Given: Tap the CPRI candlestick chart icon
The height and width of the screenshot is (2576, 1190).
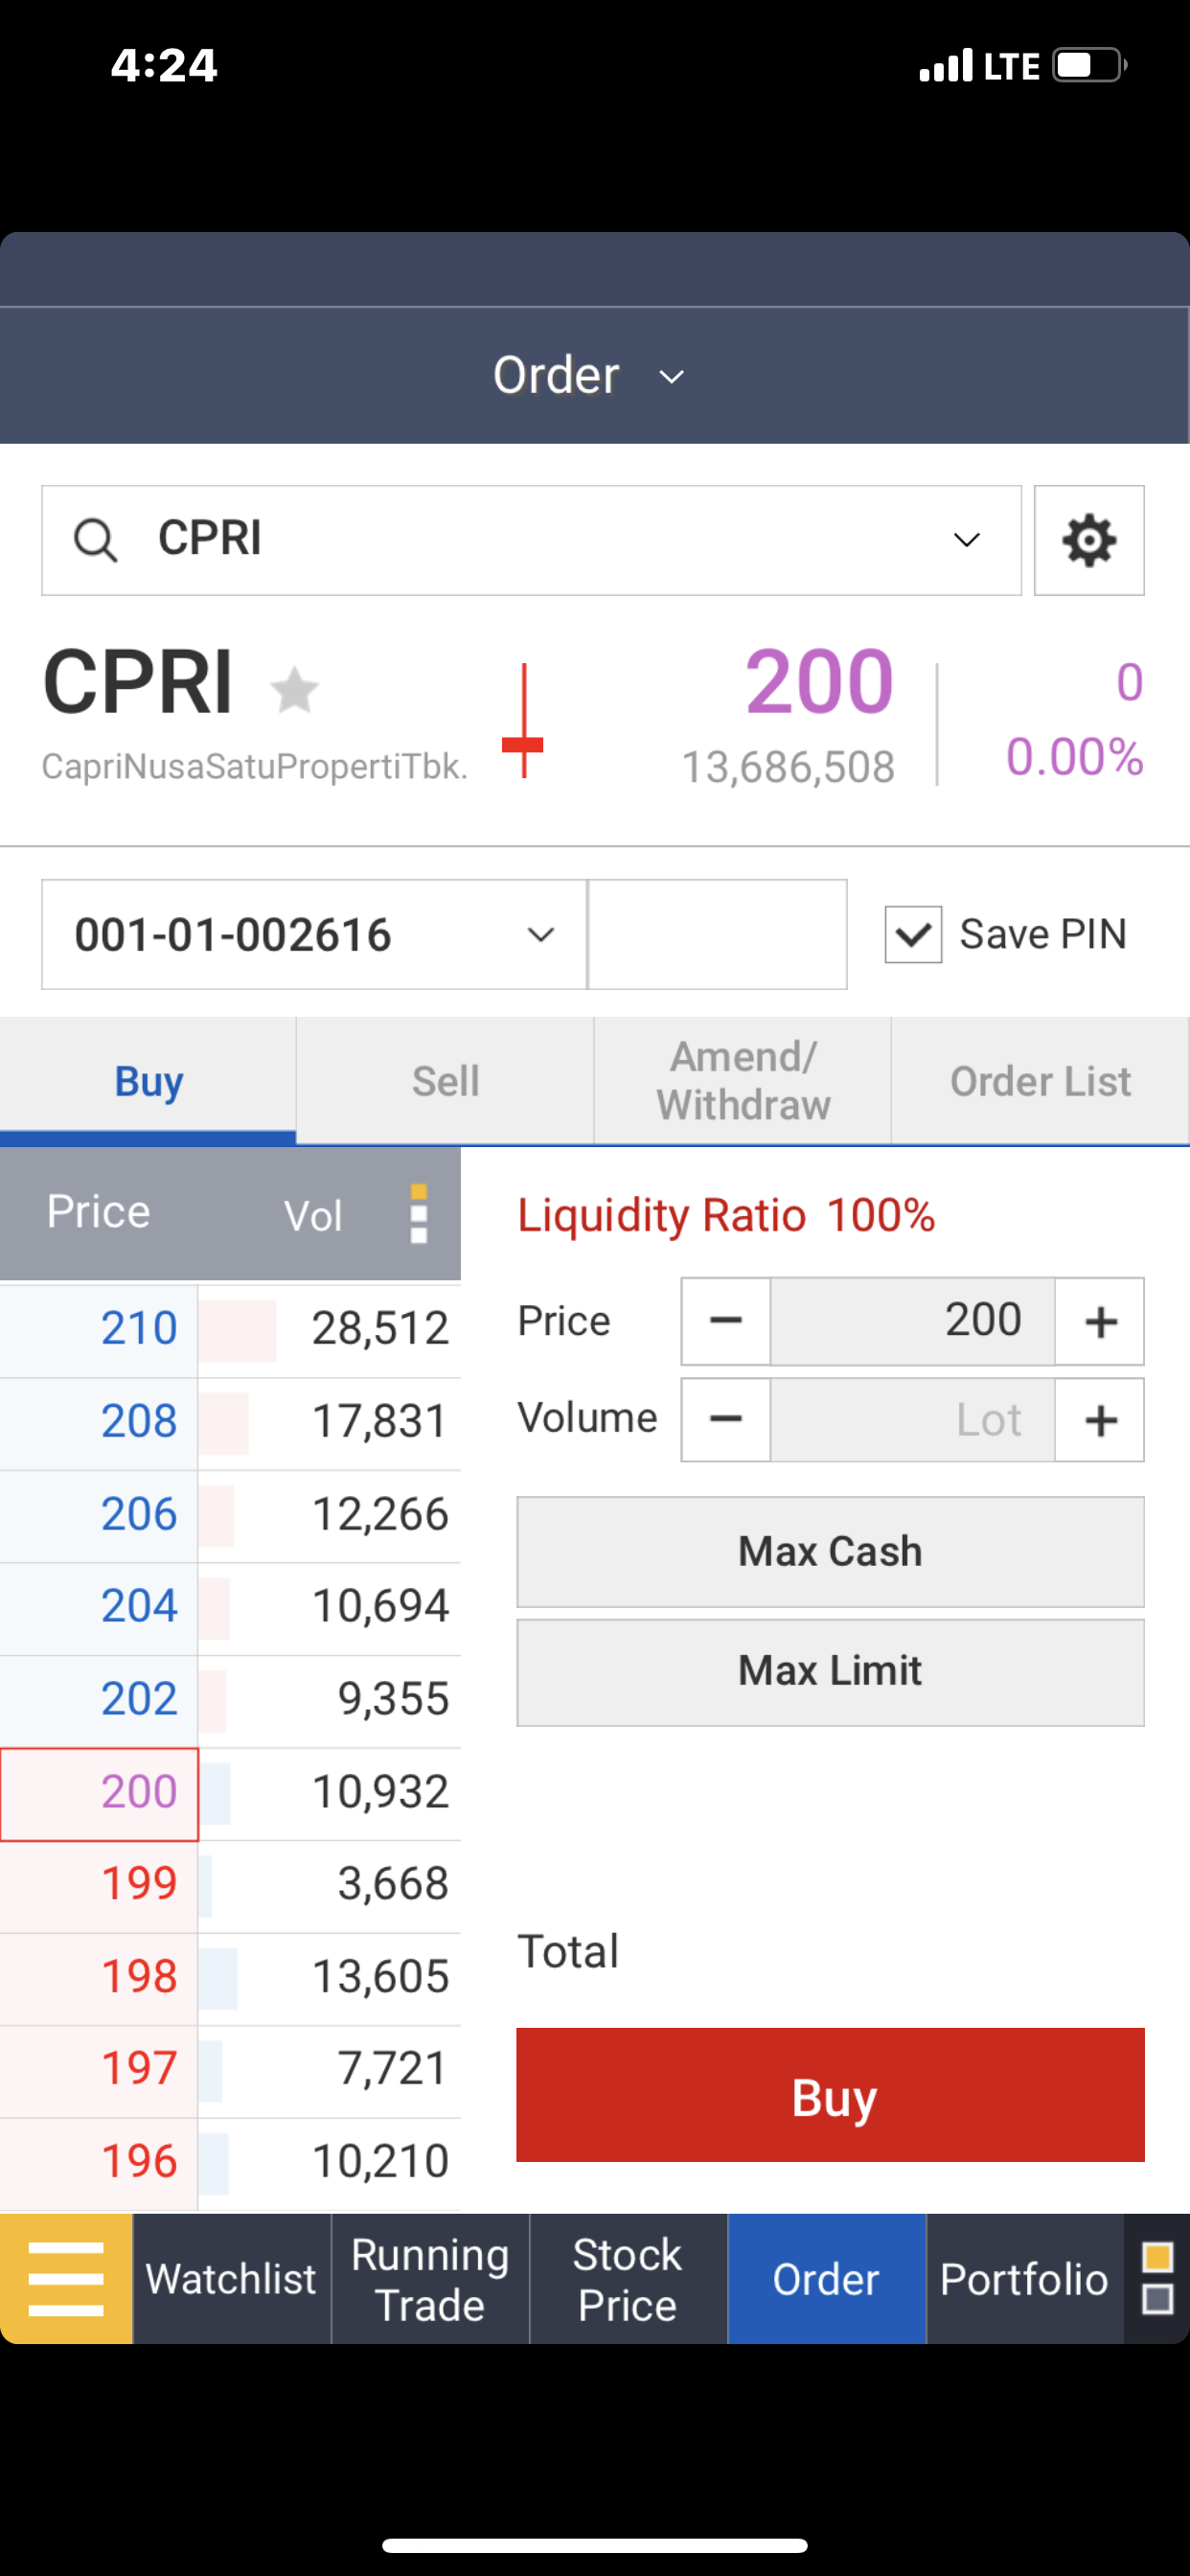Looking at the screenshot, I should tap(523, 721).
